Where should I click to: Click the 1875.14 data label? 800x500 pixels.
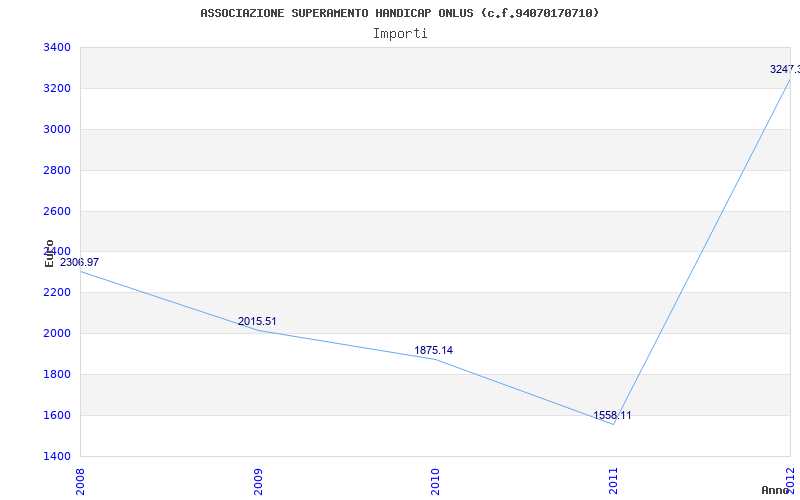[433, 351]
